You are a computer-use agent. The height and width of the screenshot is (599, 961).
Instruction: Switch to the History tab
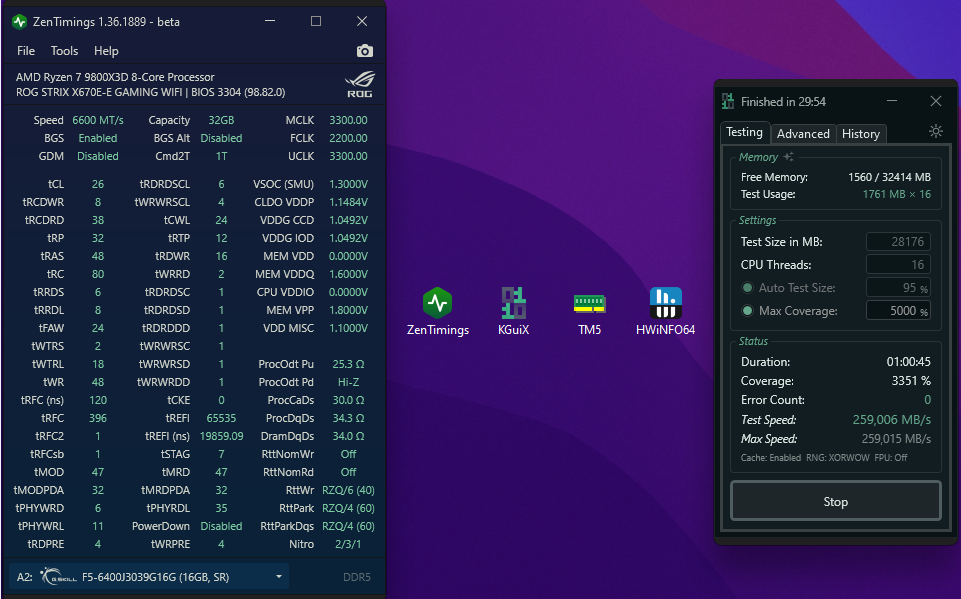[860, 134]
